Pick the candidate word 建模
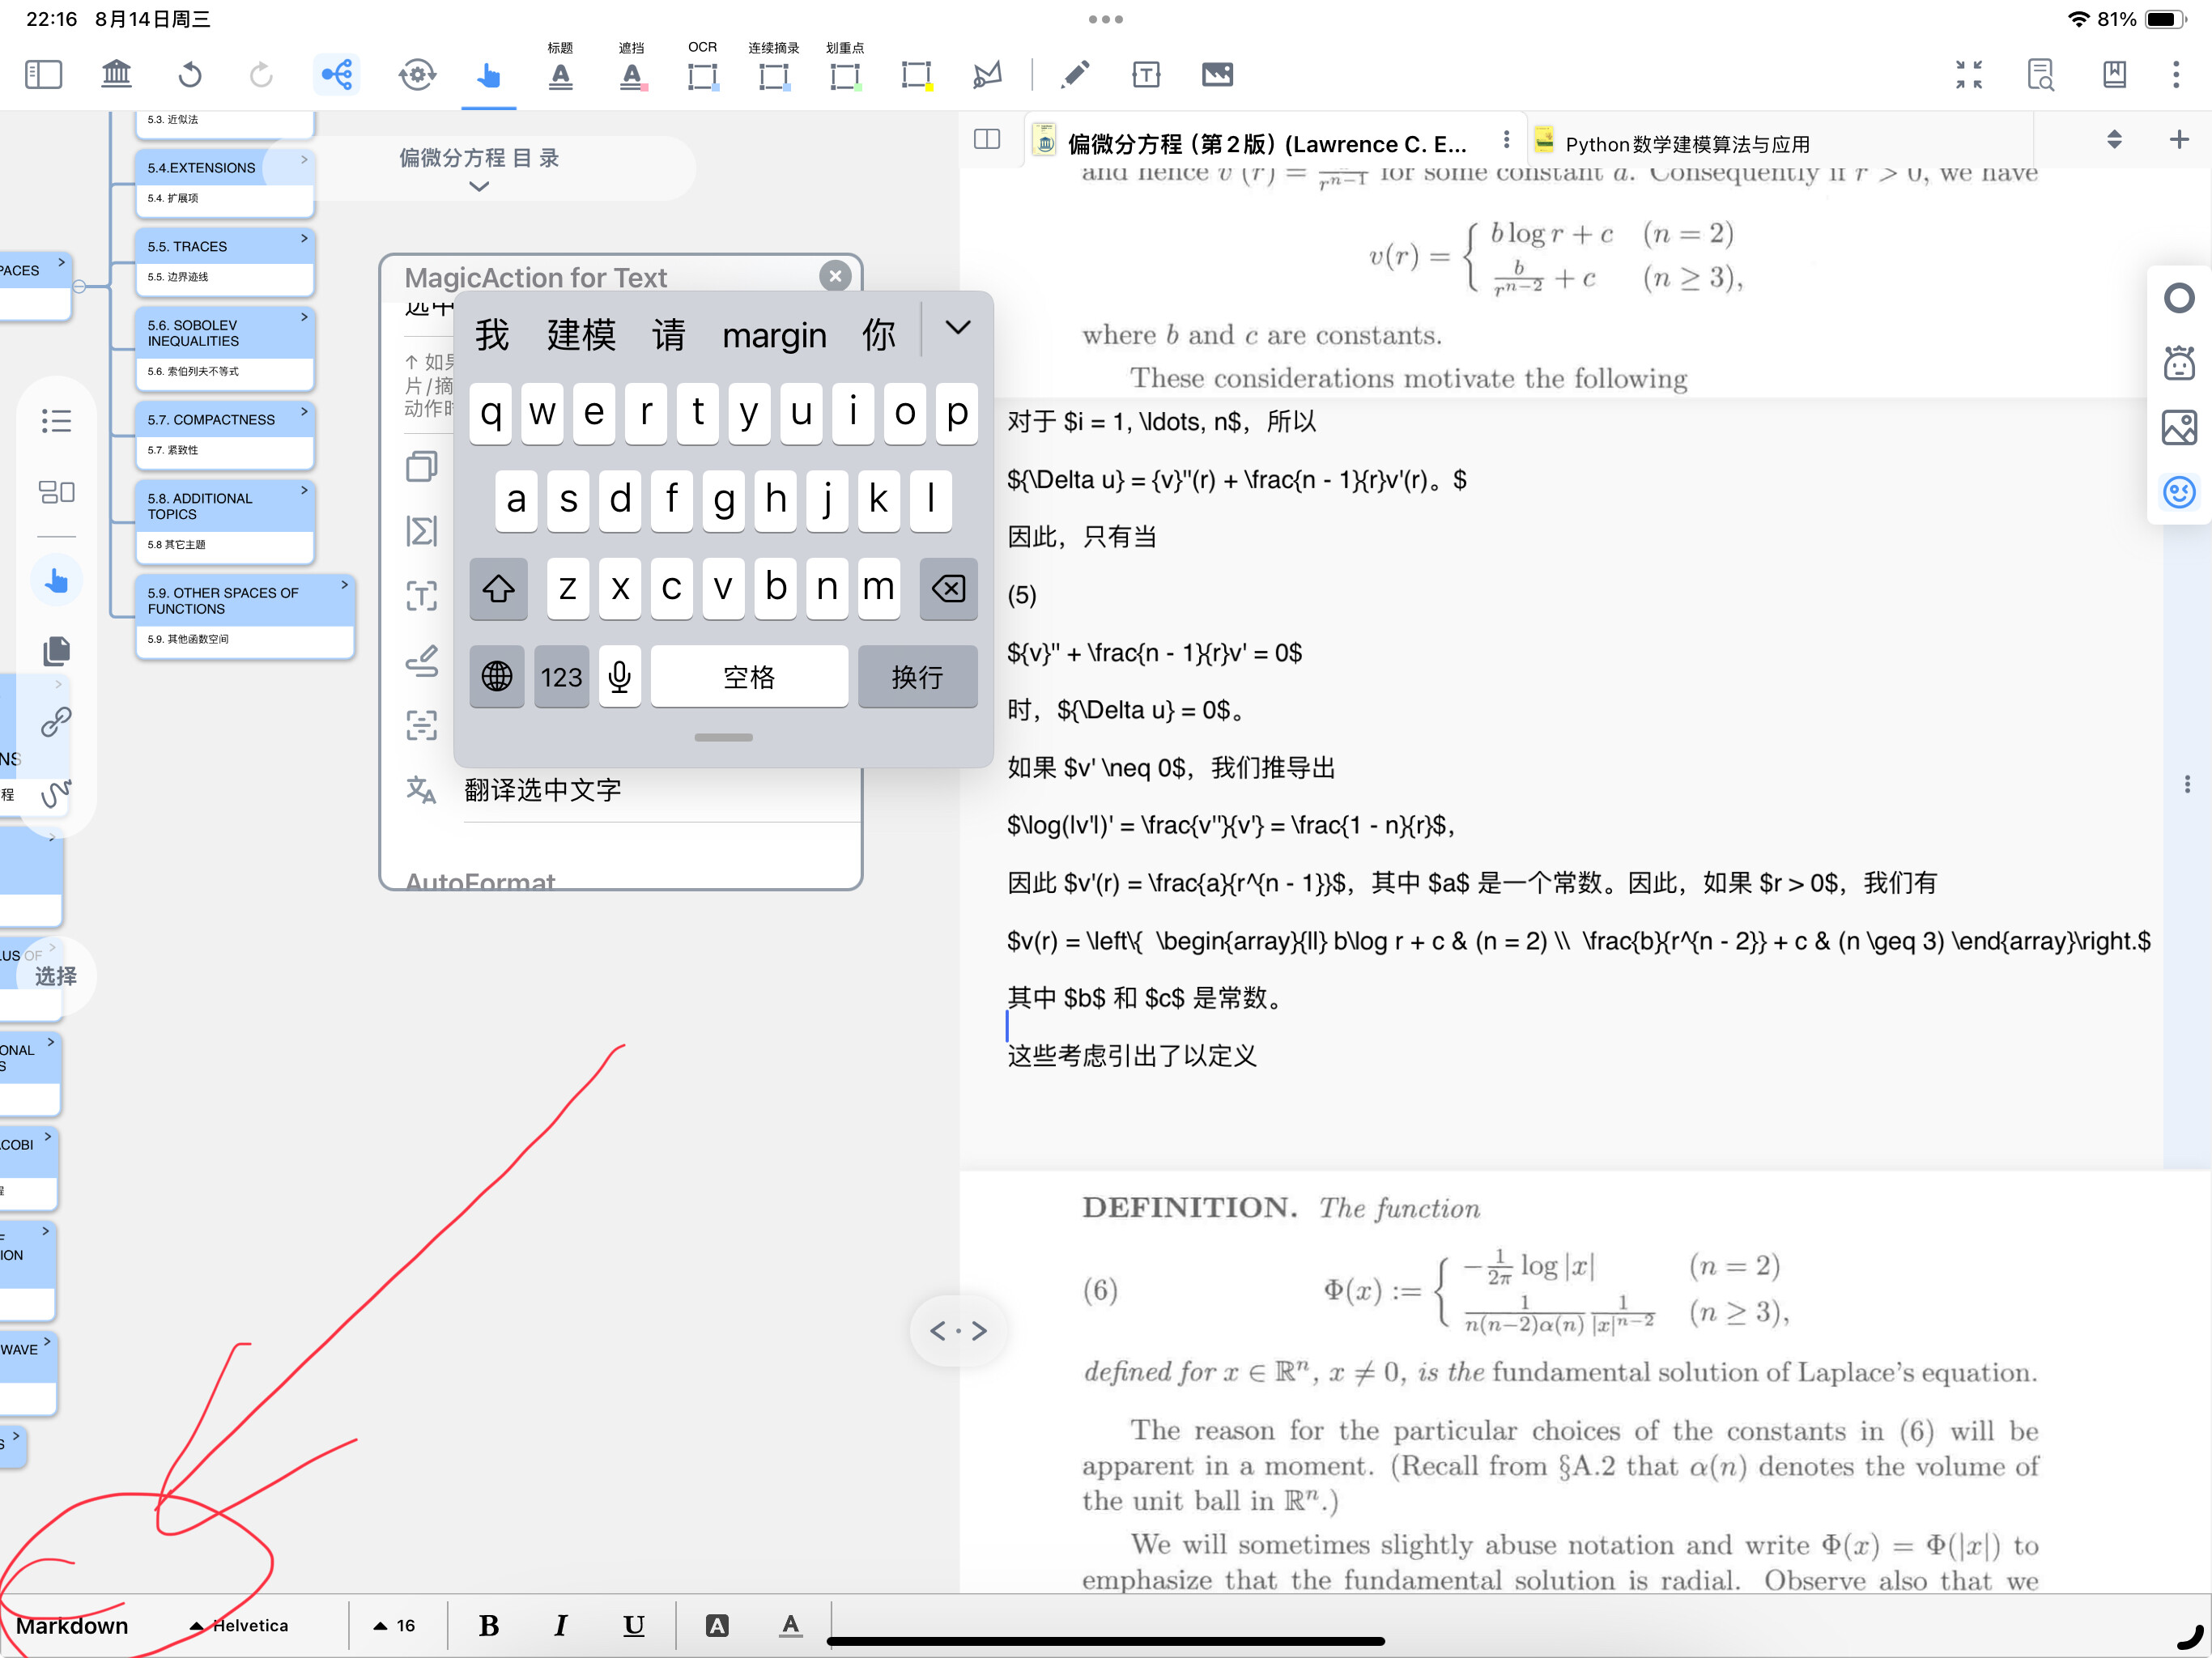 pyautogui.click(x=581, y=335)
